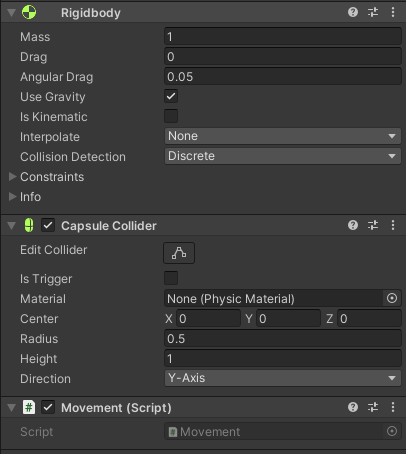
Task: Open the Interpolate dropdown
Action: pyautogui.click(x=283, y=136)
